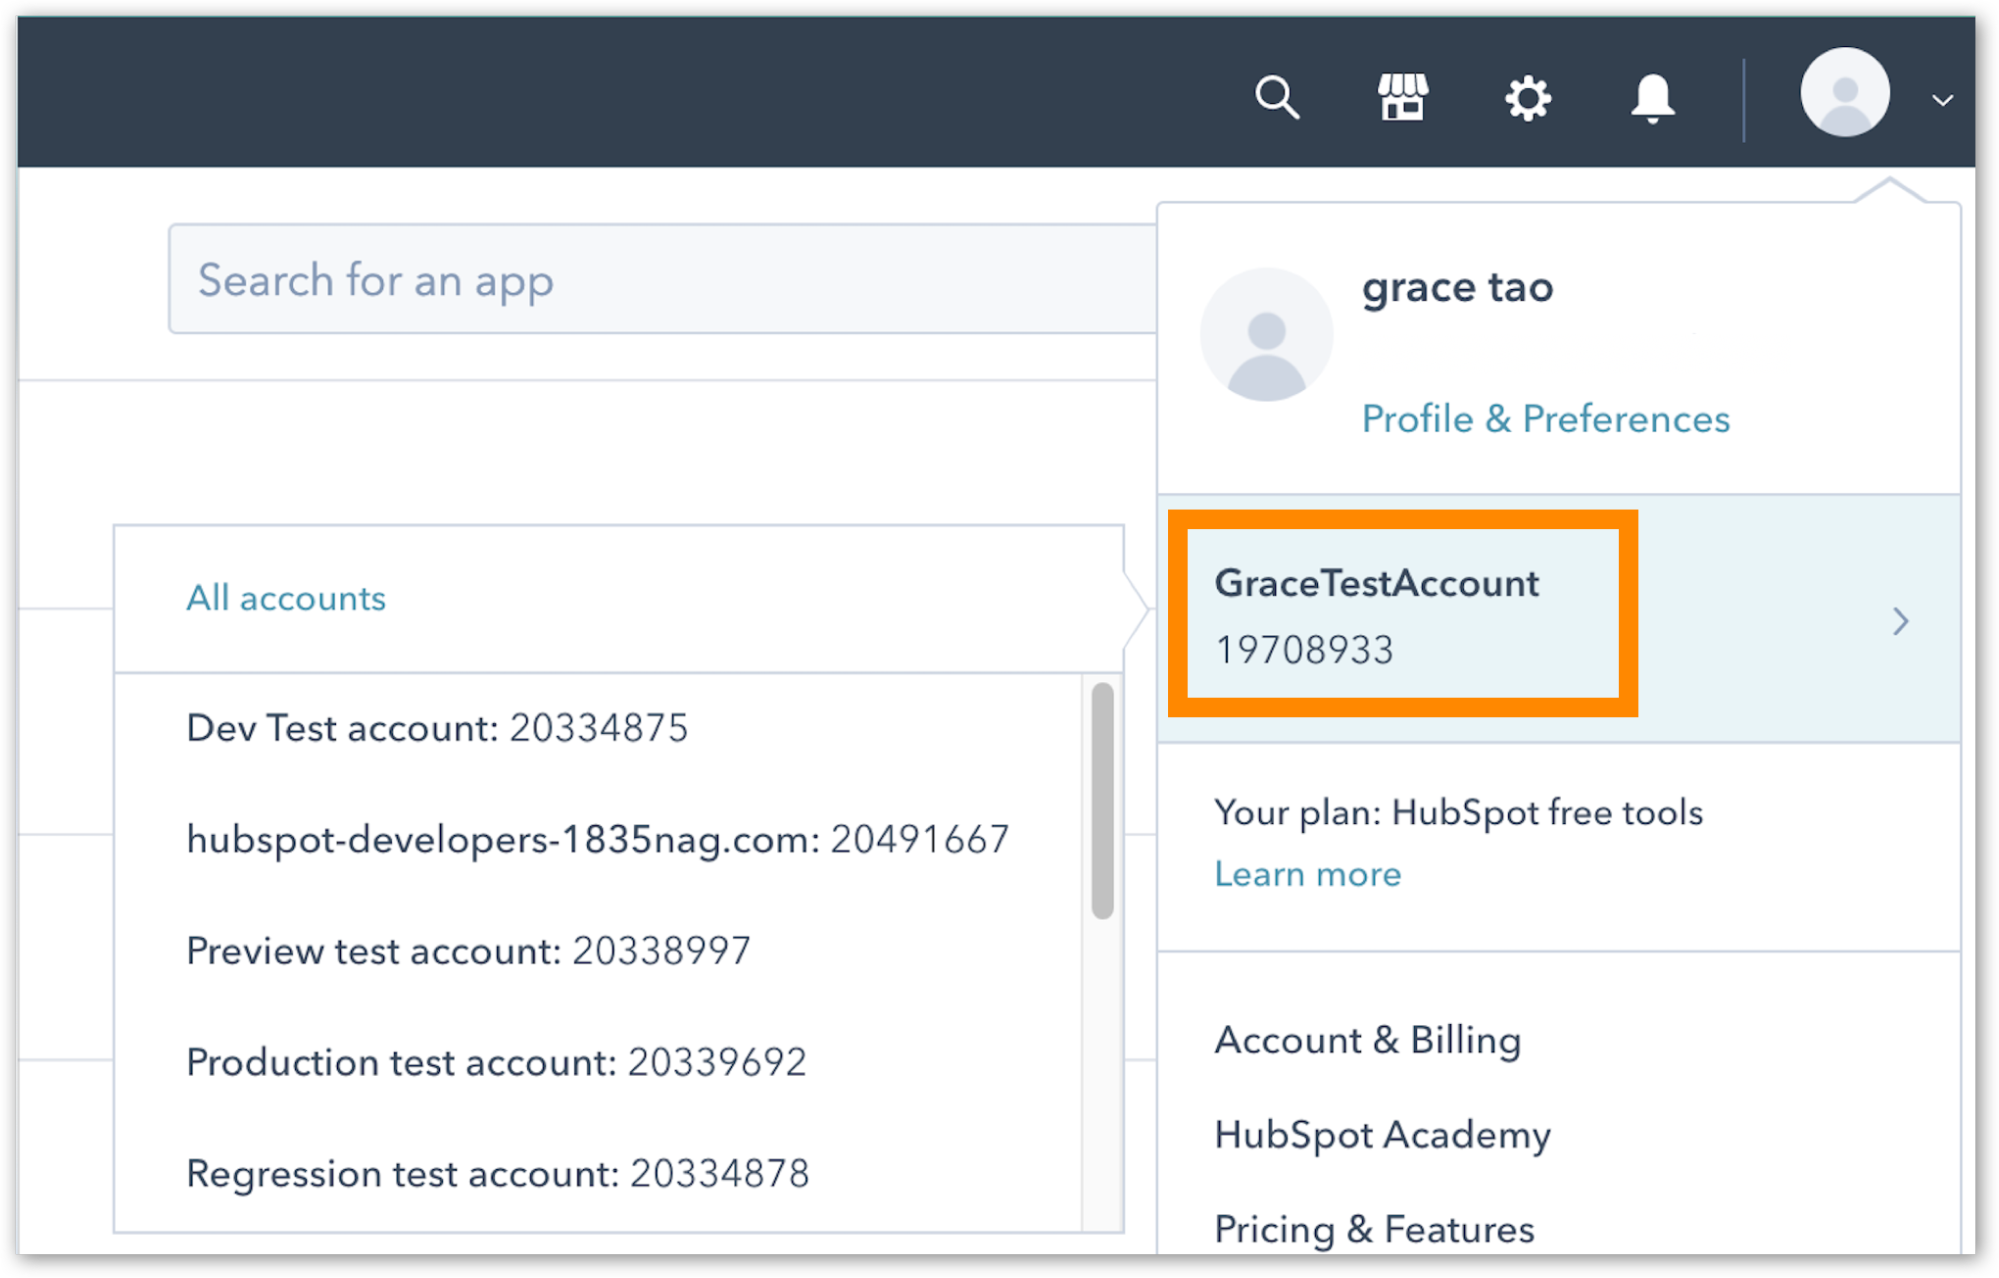Click the accounts list scrollbar thumb
This screenshot has width=1999, height=1278.
1102,800
